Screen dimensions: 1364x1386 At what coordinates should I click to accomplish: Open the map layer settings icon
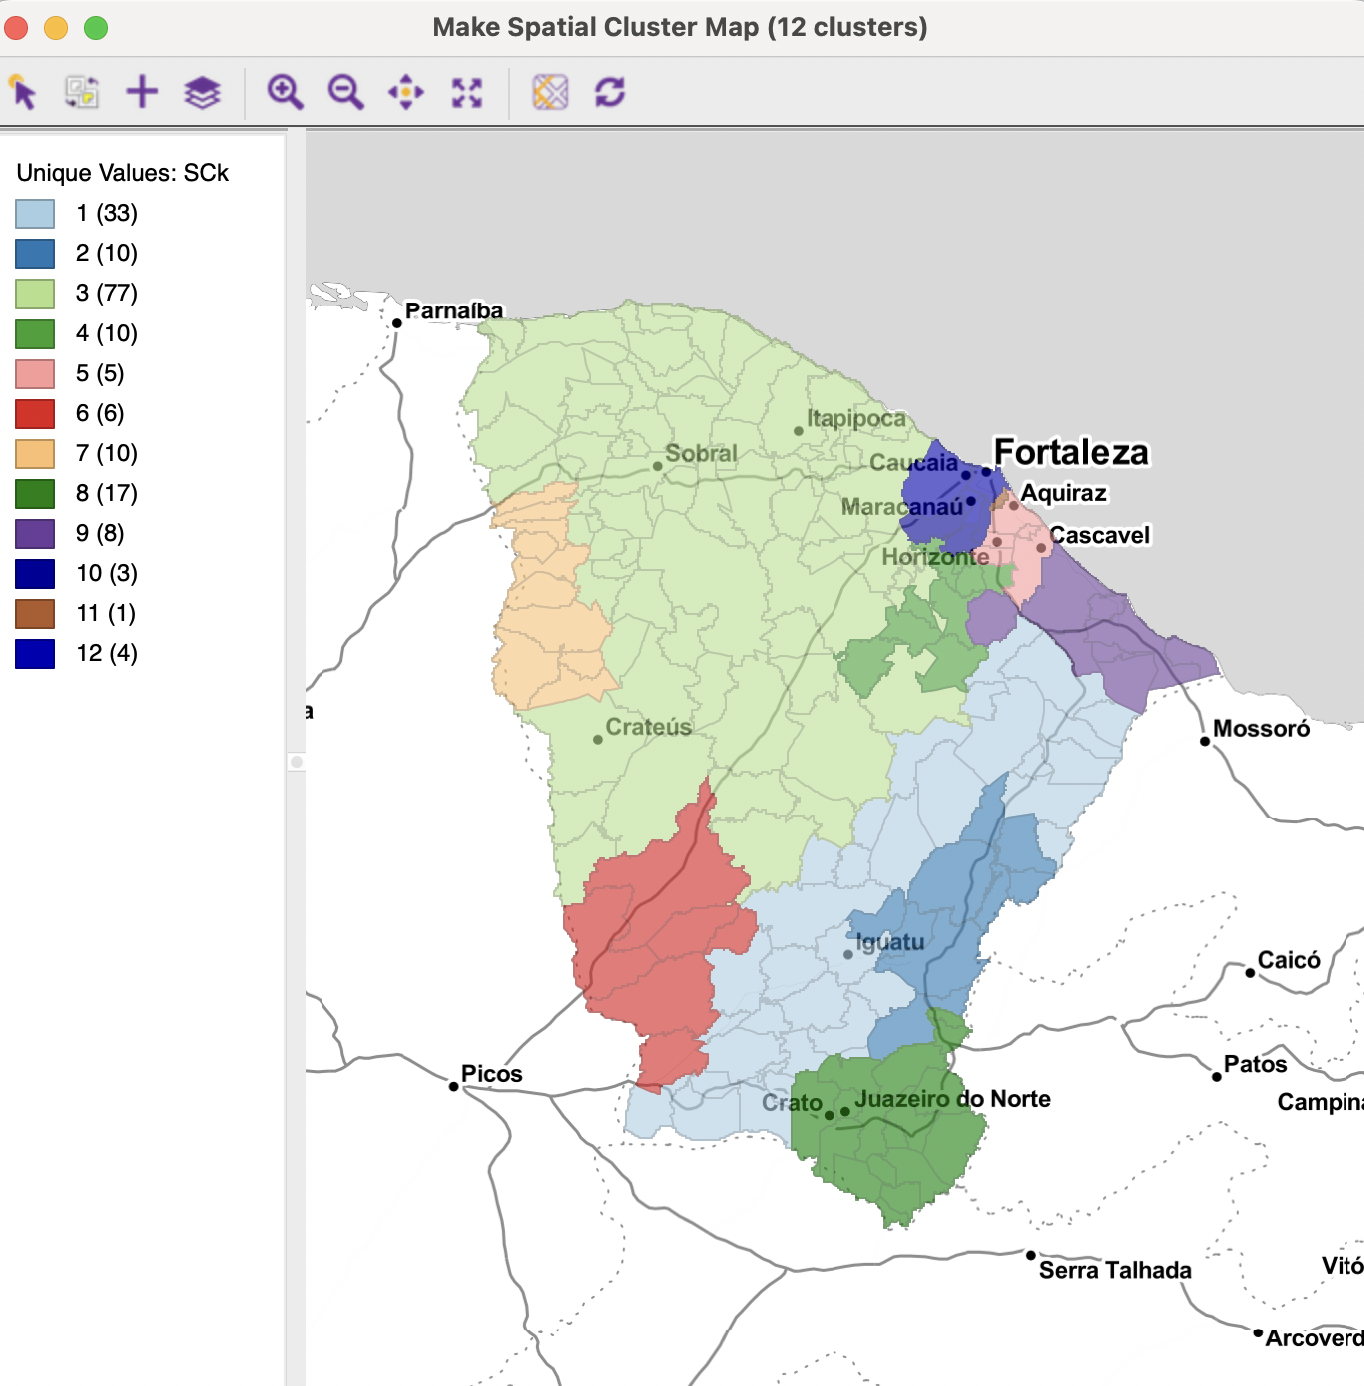tap(202, 92)
